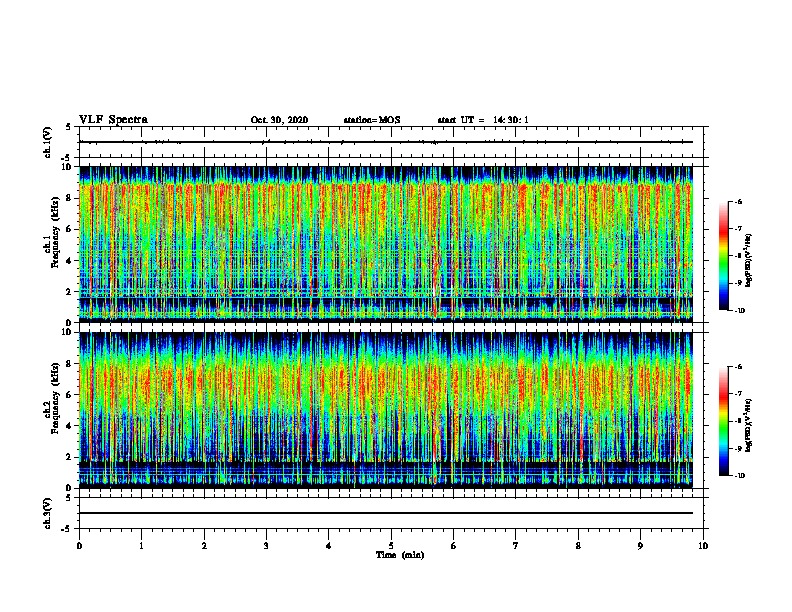Click the 6 kHz tick on ch.1 axis
This screenshot has height=612, width=792.
pos(70,229)
